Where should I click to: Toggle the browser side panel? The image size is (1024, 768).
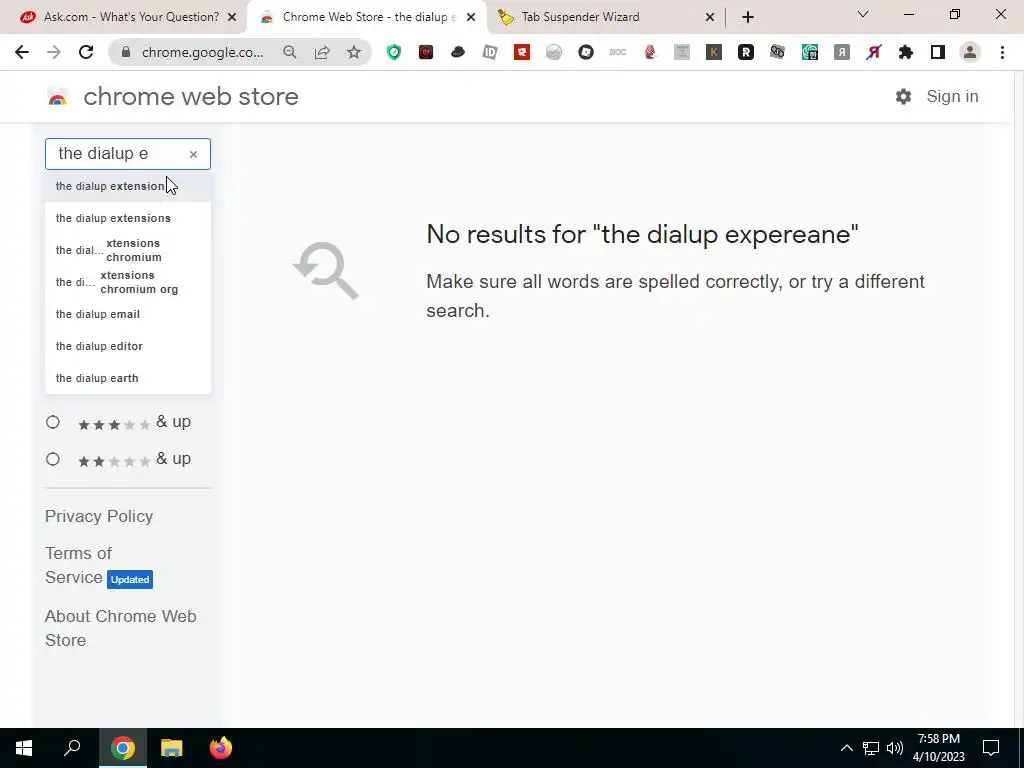pyautogui.click(x=938, y=52)
